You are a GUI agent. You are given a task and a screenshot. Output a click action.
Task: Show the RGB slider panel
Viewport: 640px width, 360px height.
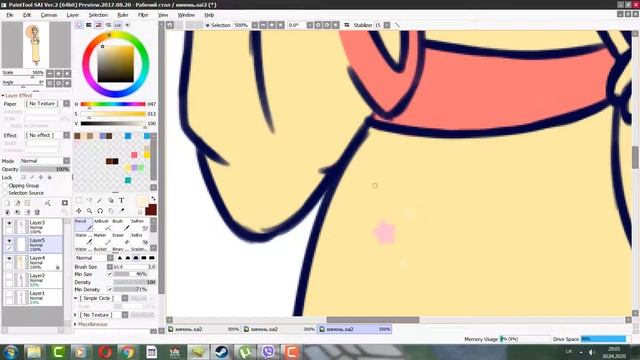point(89,25)
